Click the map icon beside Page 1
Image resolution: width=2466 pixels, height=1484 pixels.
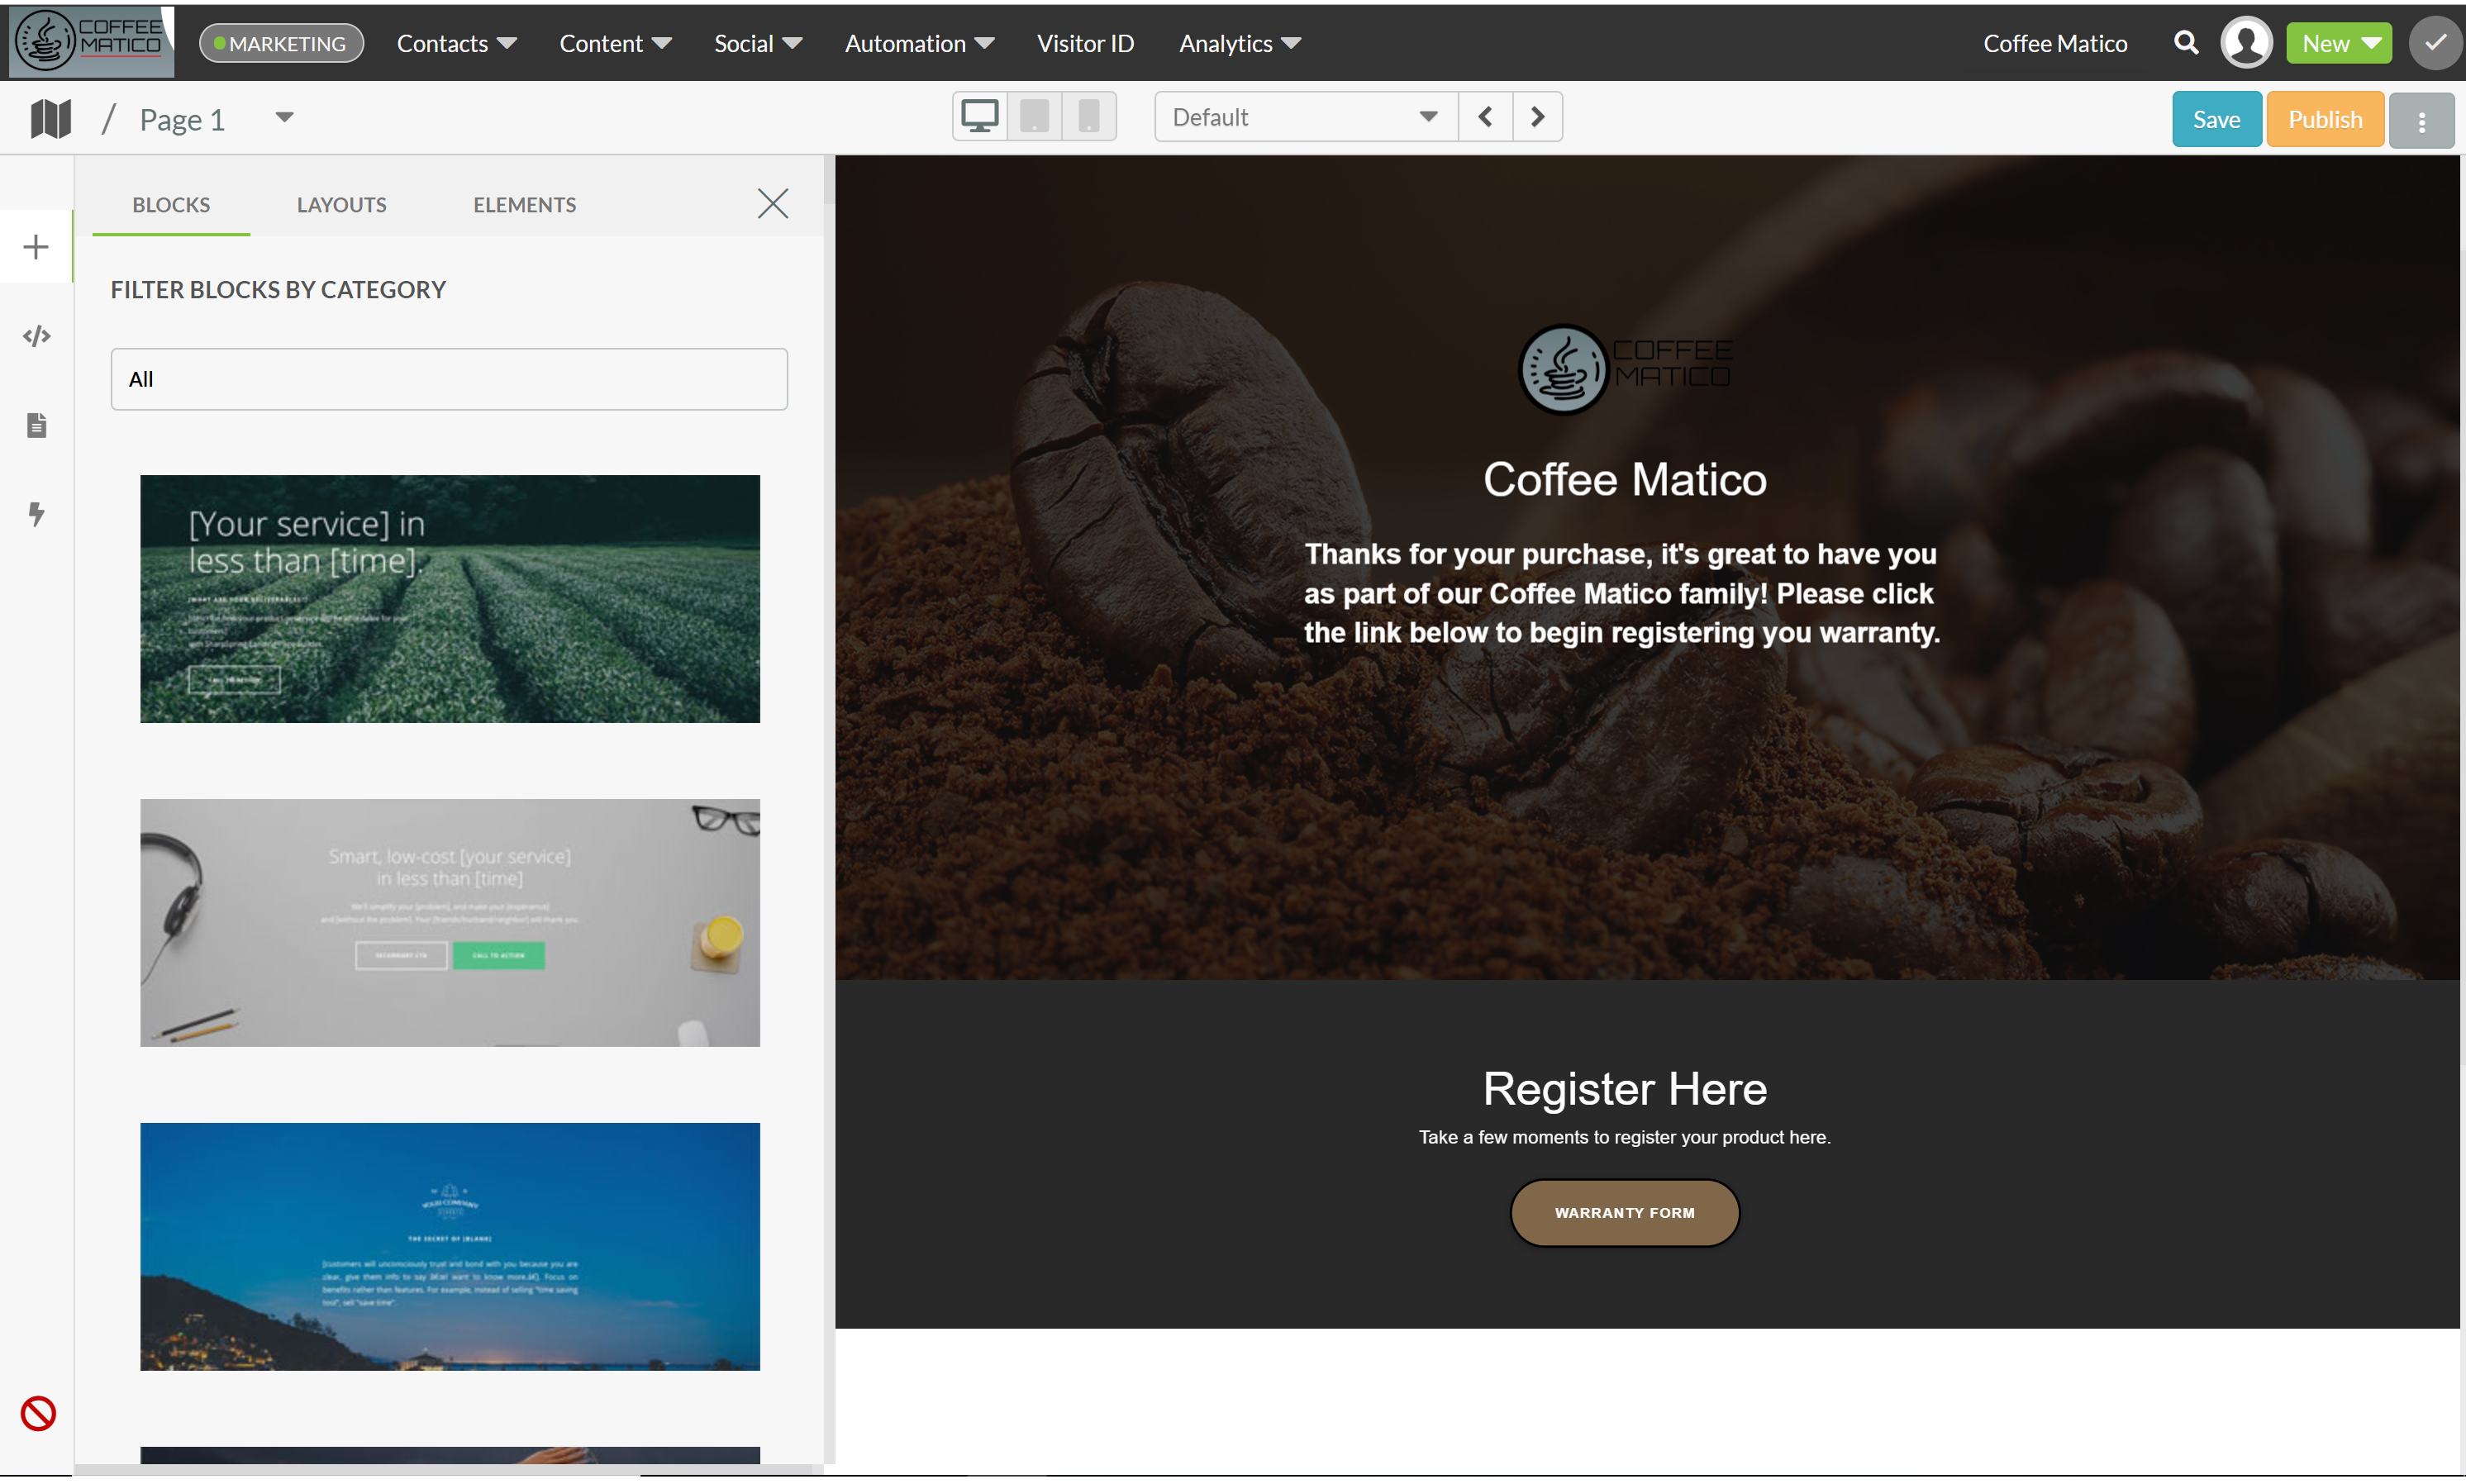[50, 119]
